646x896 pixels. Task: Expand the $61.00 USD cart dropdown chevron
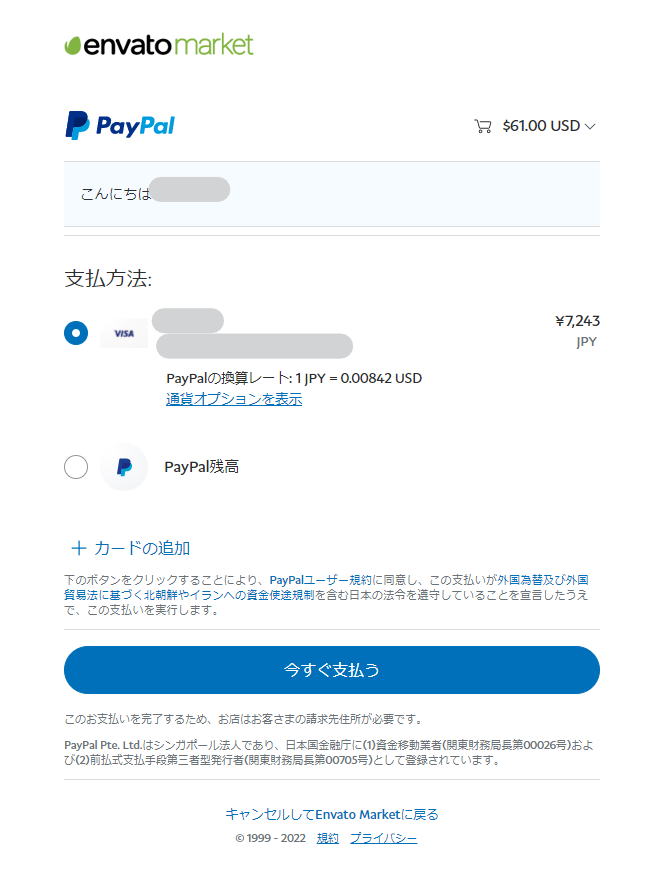point(591,126)
